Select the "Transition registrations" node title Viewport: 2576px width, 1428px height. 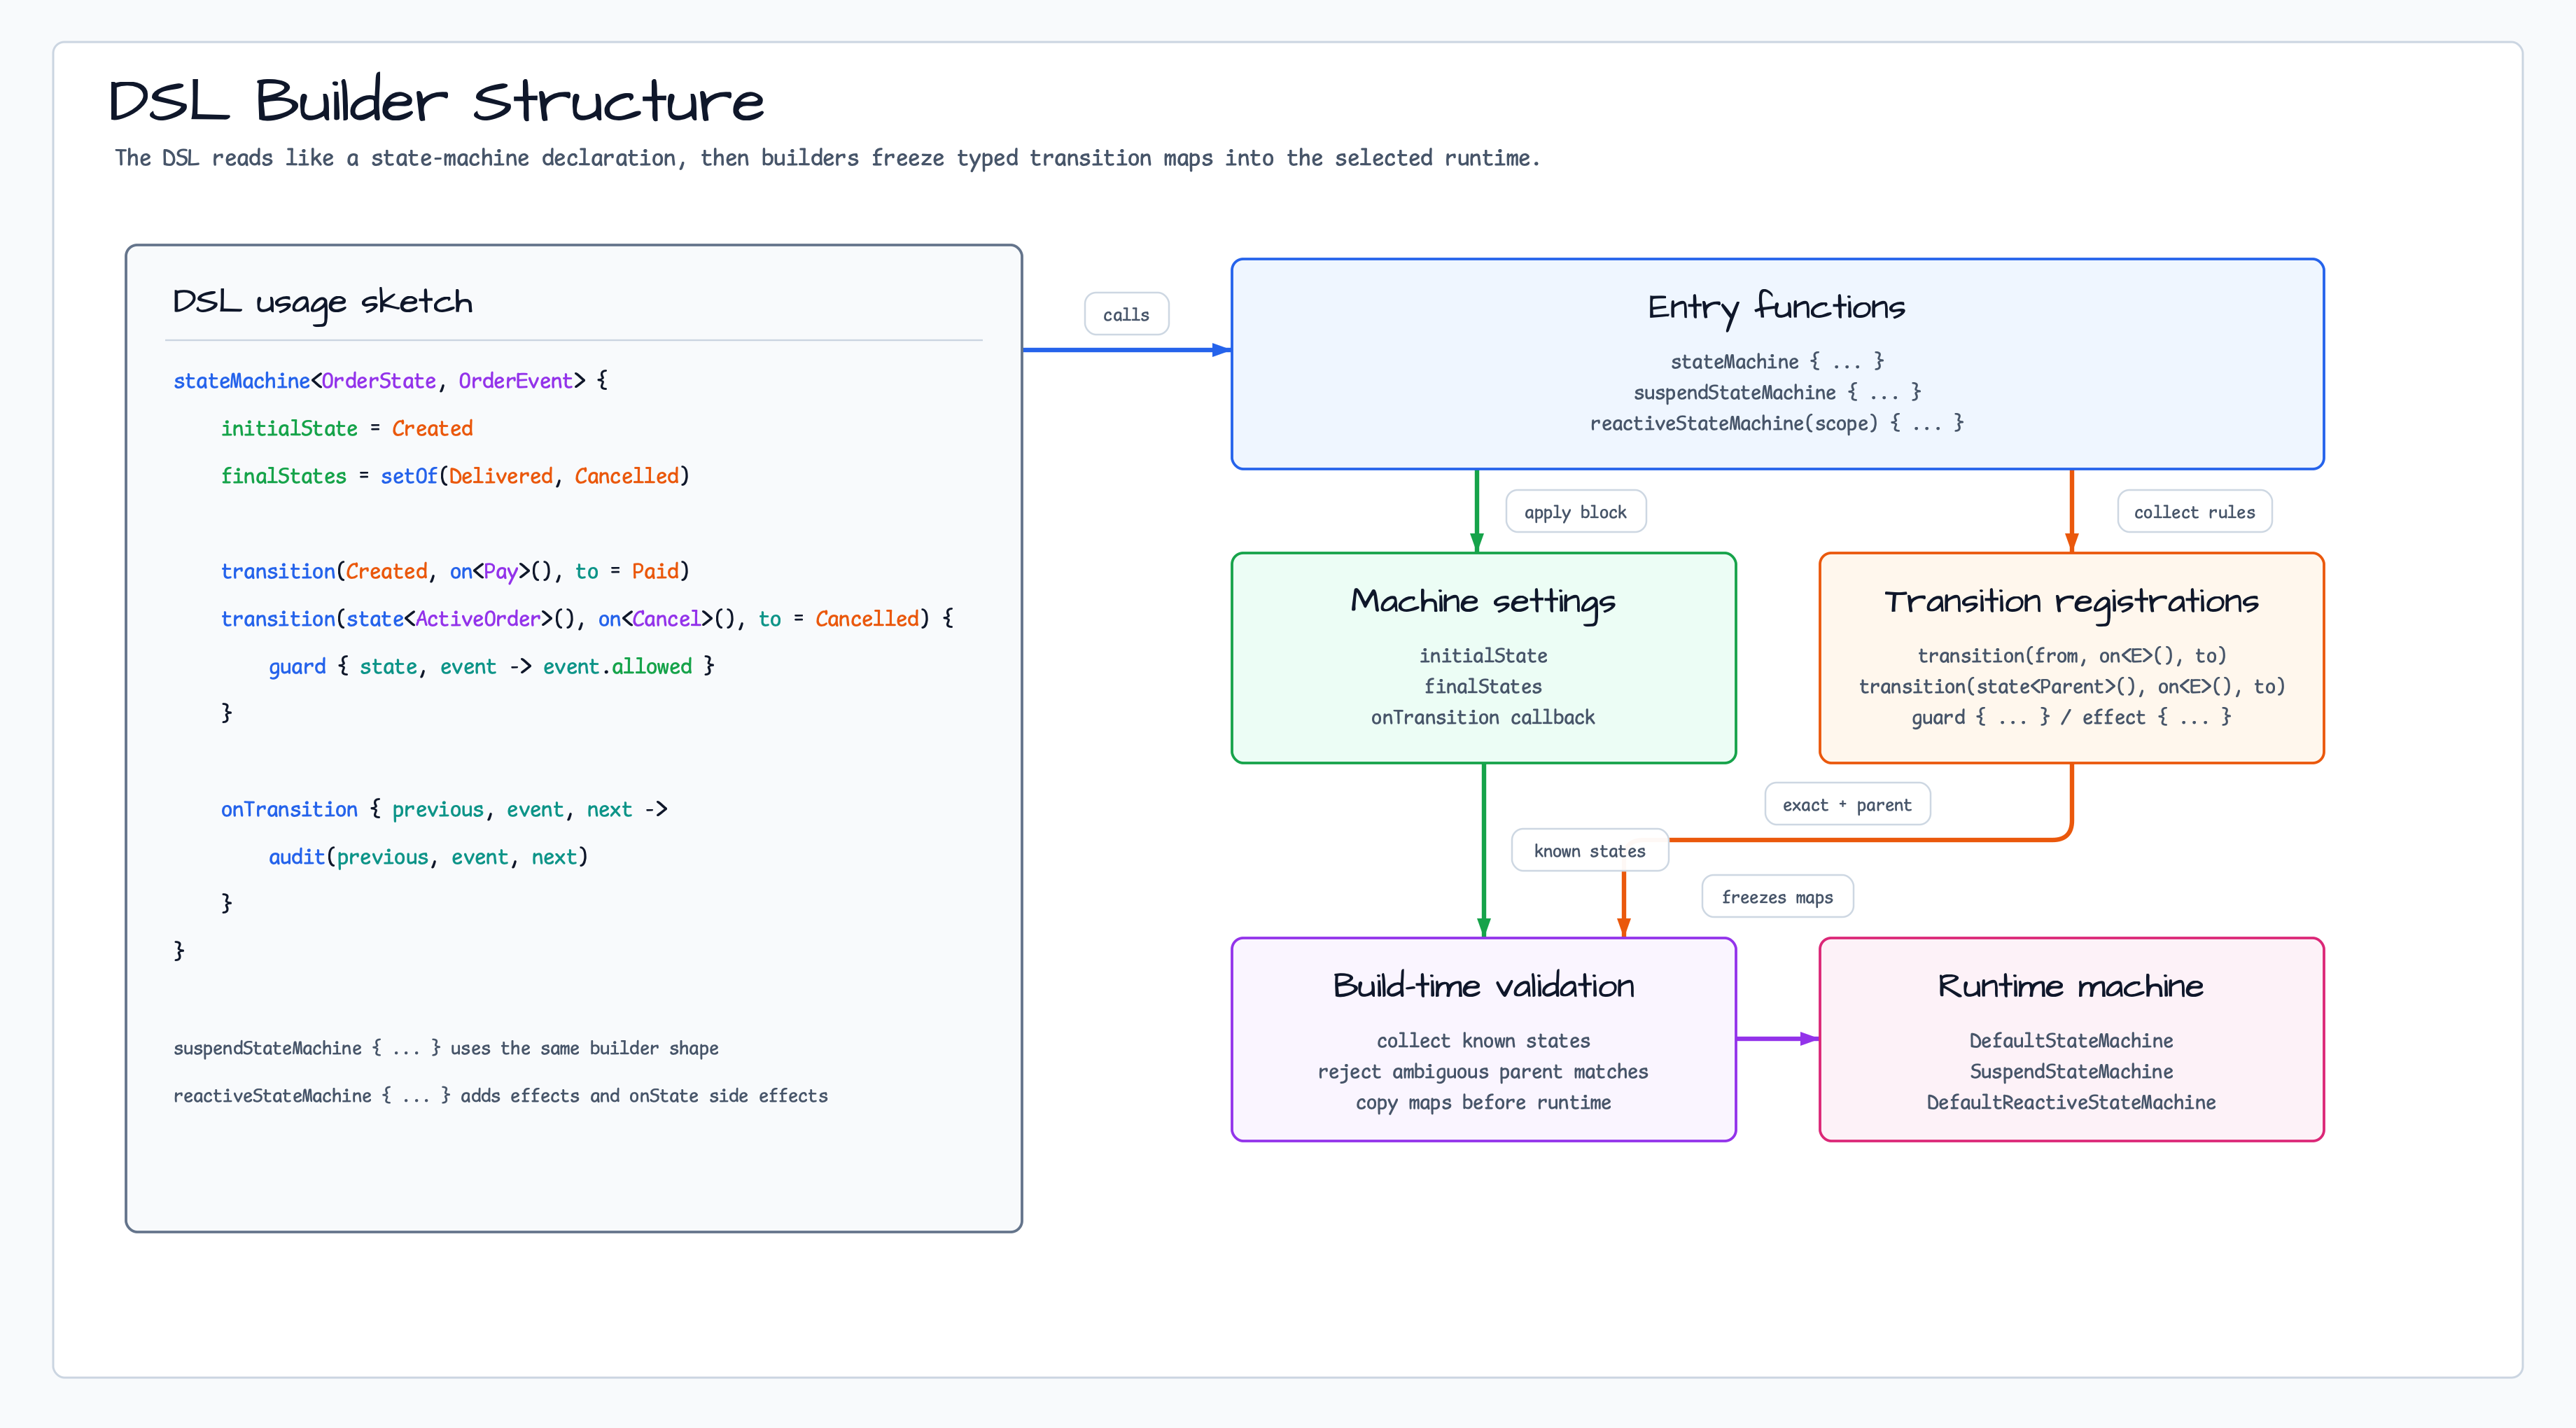(2071, 601)
